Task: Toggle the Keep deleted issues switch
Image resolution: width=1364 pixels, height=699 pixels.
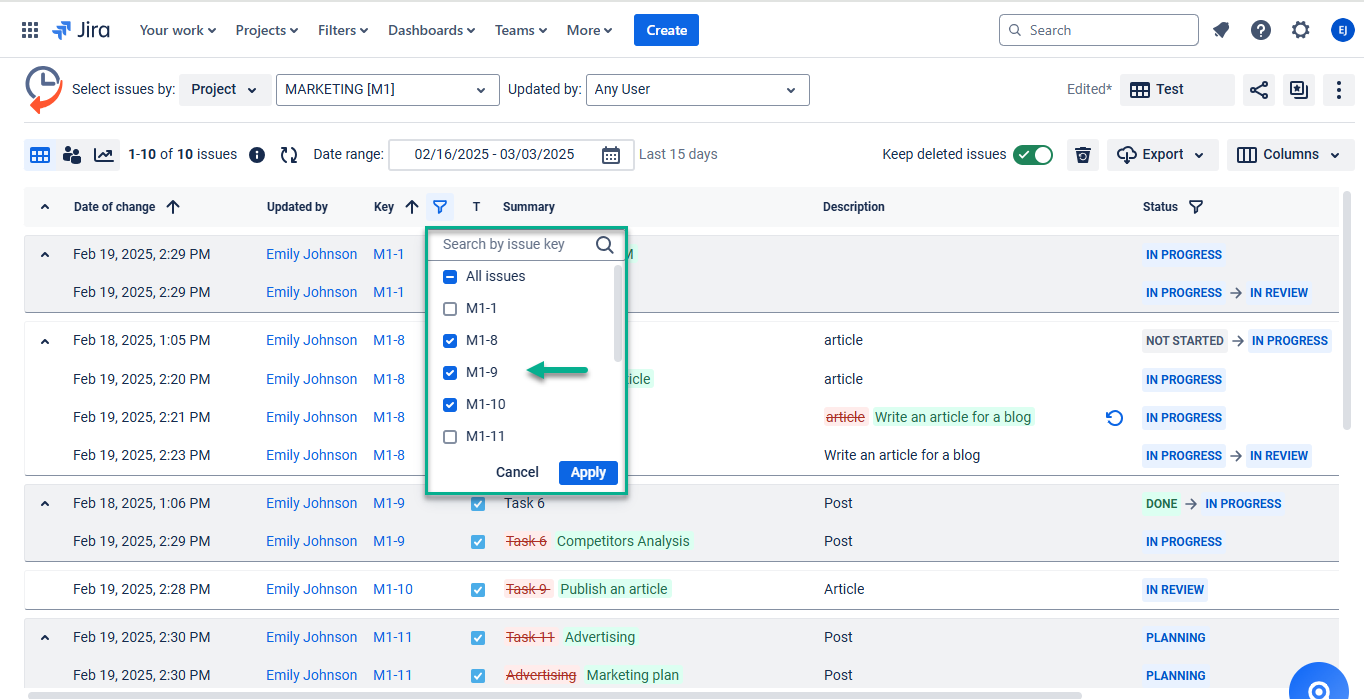Action: tap(1032, 155)
